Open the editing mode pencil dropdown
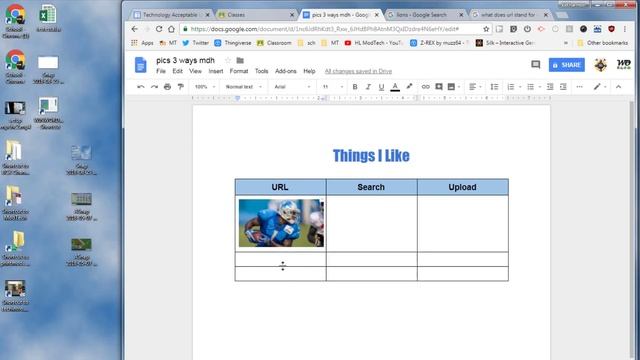640x360 pixels. point(600,87)
